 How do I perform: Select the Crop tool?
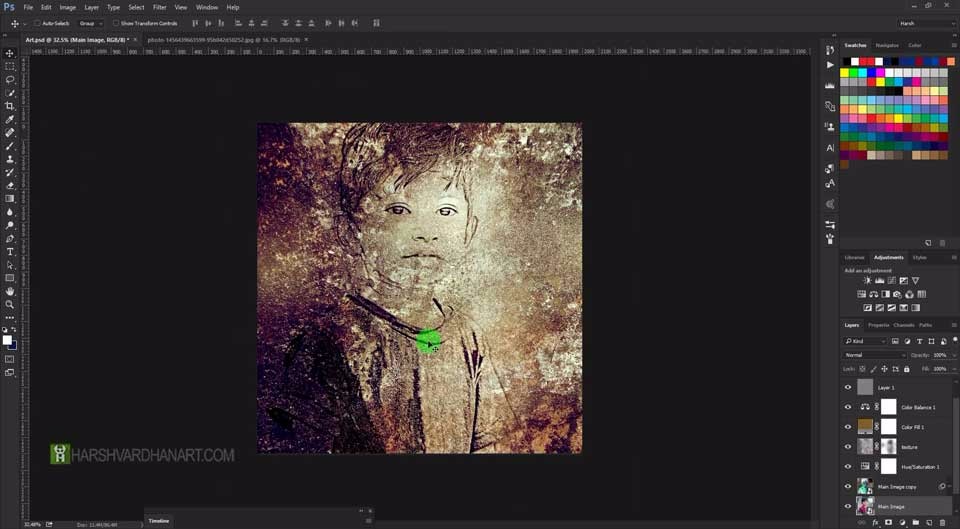pos(10,106)
